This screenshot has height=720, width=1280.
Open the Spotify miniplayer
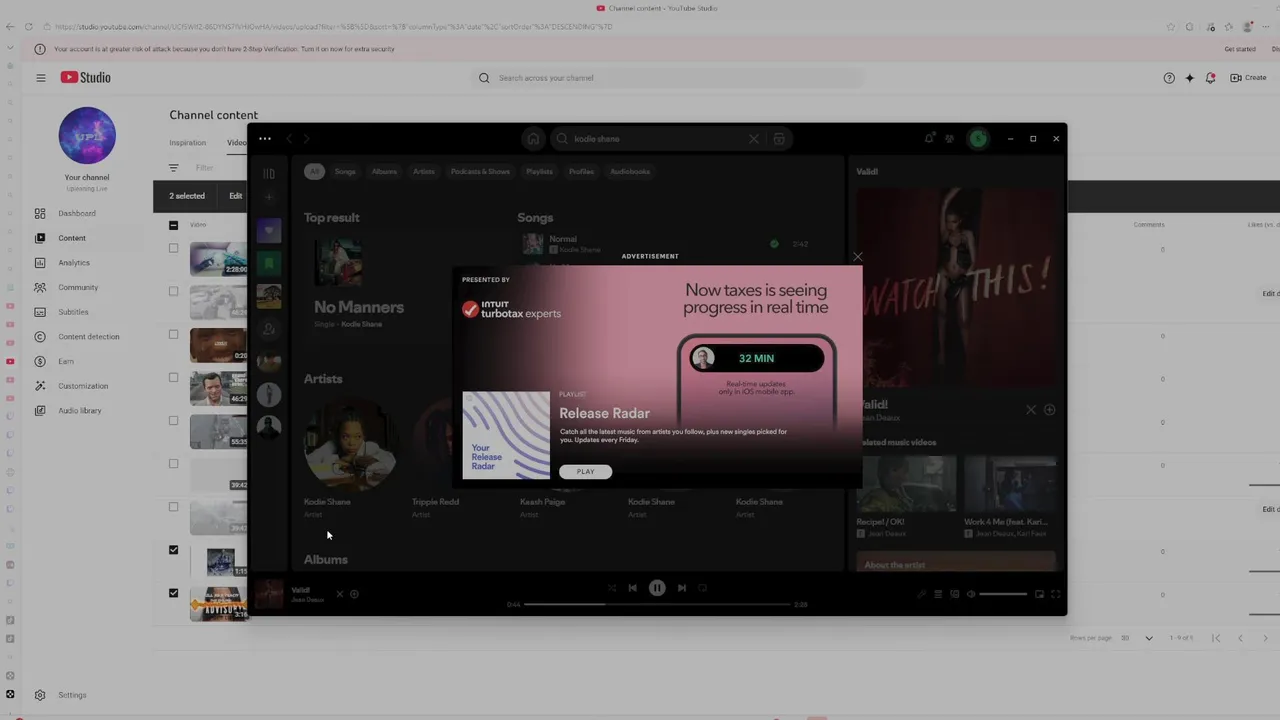pos(1039,594)
